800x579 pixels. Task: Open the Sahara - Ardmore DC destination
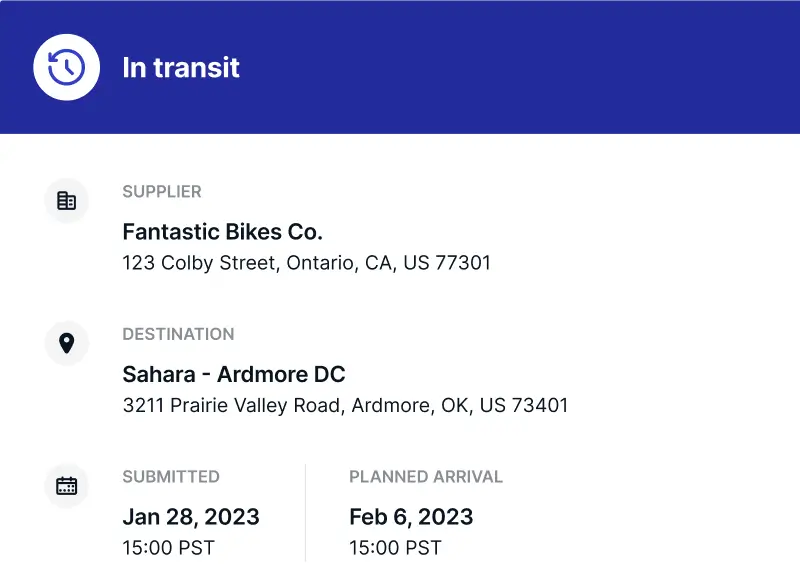pyautogui.click(x=233, y=375)
